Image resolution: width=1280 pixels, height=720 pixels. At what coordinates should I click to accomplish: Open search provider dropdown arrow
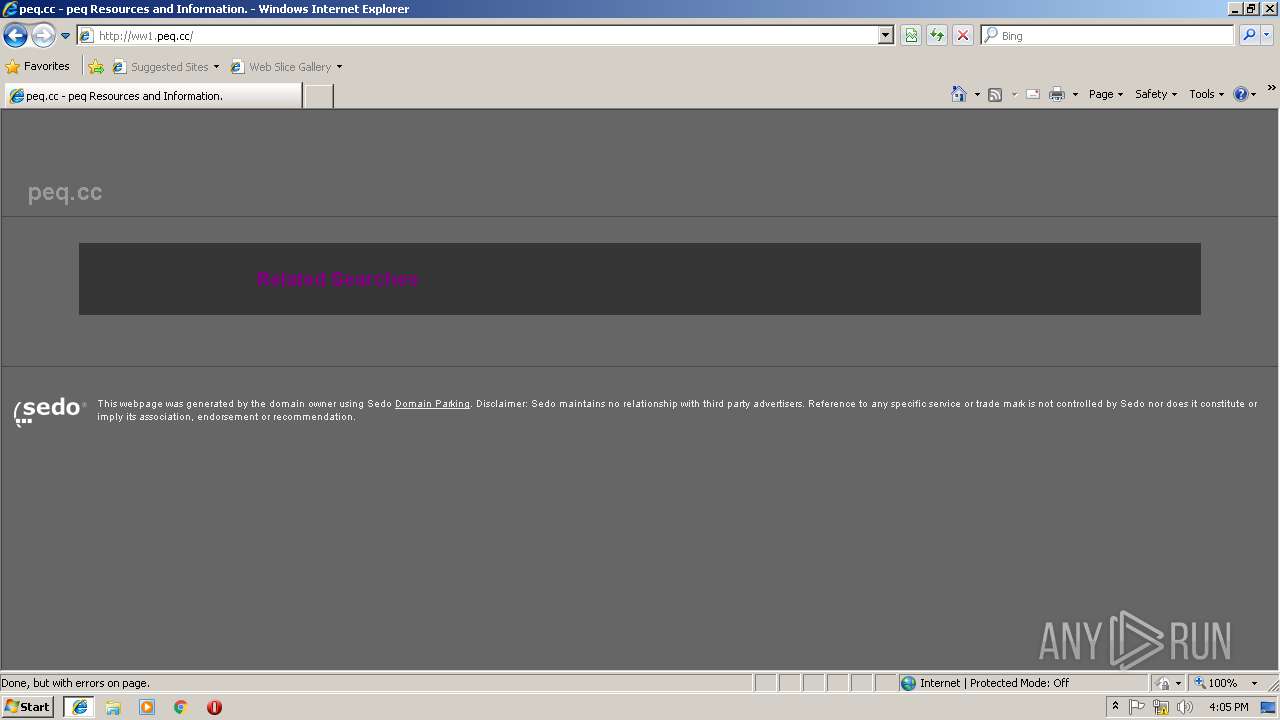(x=1267, y=35)
